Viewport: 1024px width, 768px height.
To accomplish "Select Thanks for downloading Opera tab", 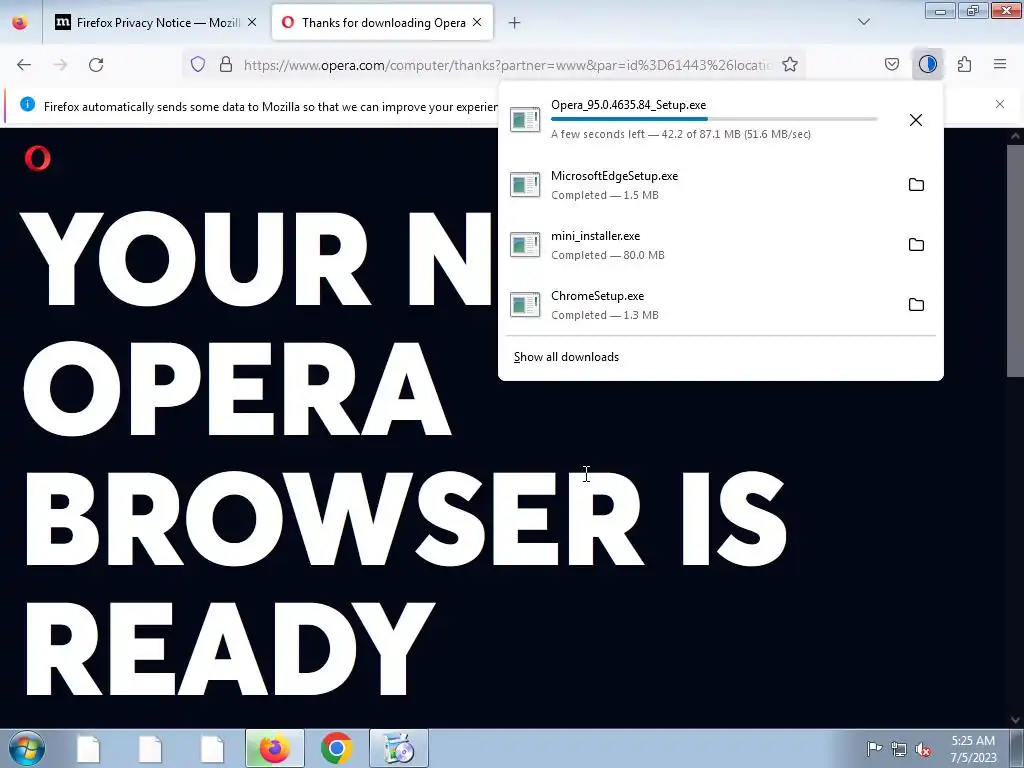I will tap(382, 23).
